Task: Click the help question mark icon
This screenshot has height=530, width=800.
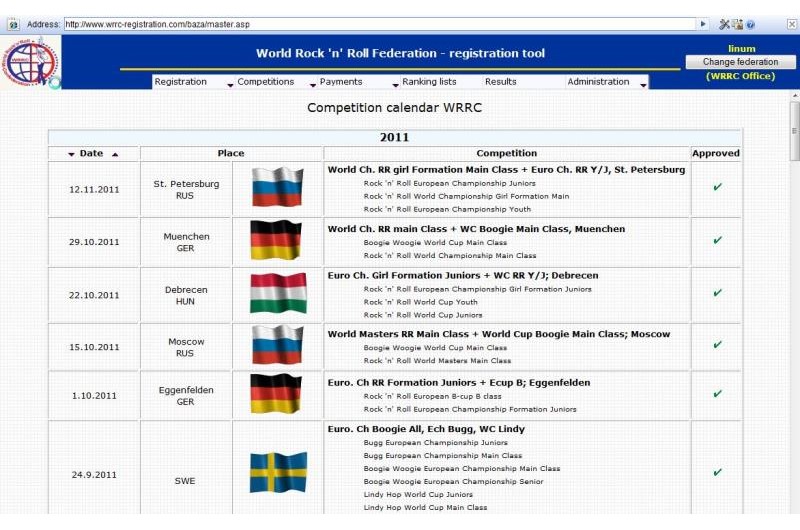Action: pos(750,24)
